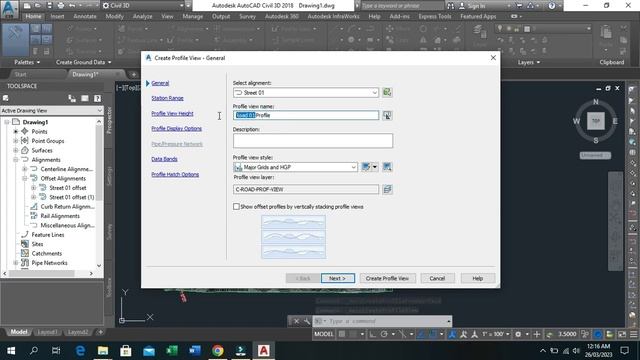Screen dimensions: 640x360
Task: Open the Modify ribbon tab
Action: click(114, 16)
